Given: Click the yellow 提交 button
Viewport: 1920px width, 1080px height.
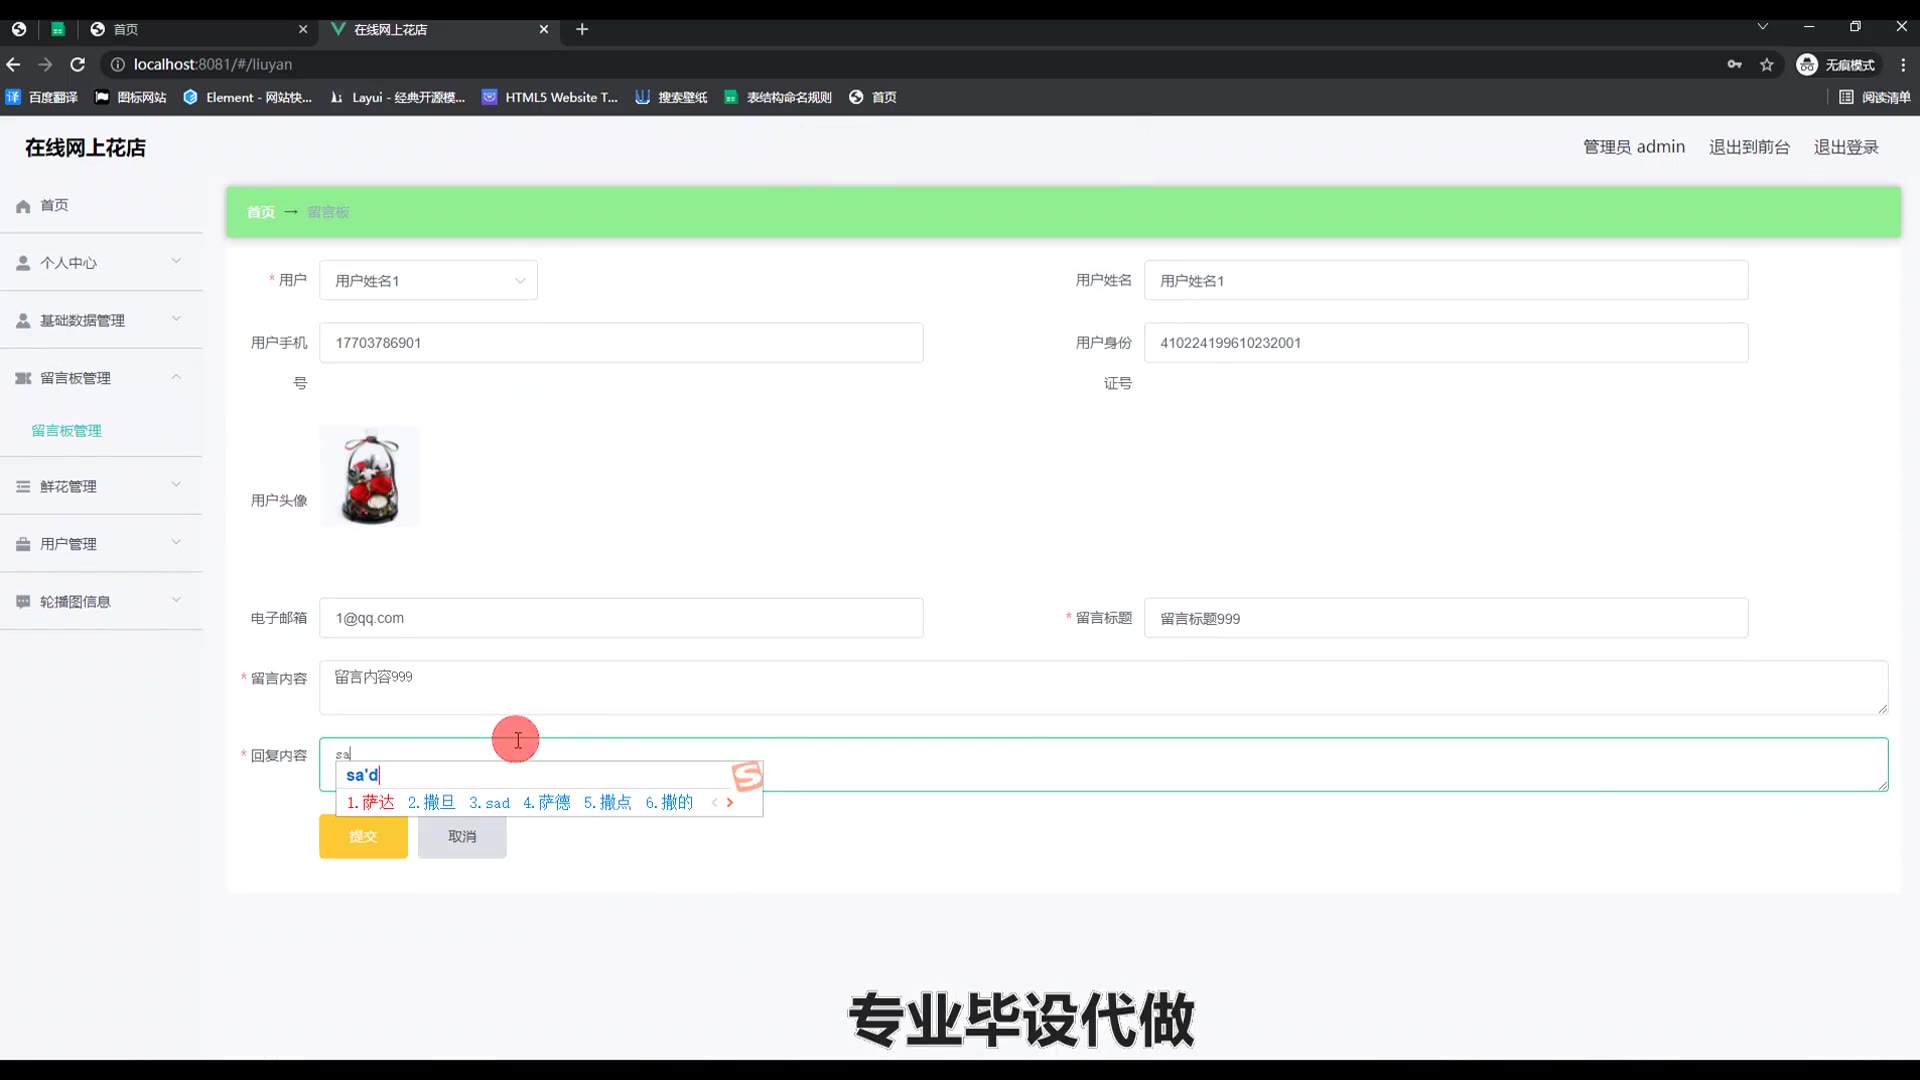Looking at the screenshot, I should pyautogui.click(x=363, y=837).
